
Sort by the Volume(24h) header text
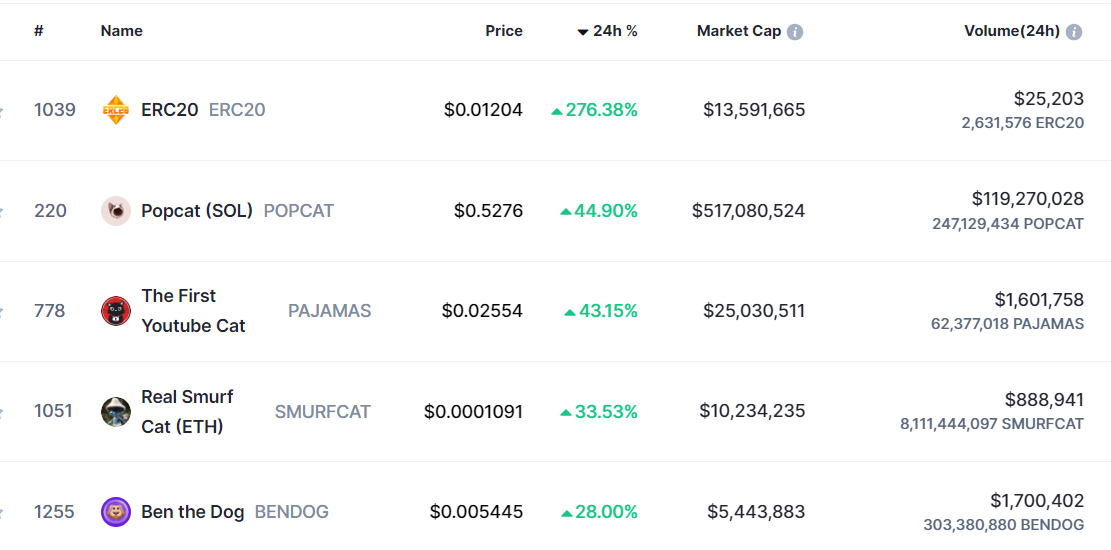pyautogui.click(x=1011, y=31)
